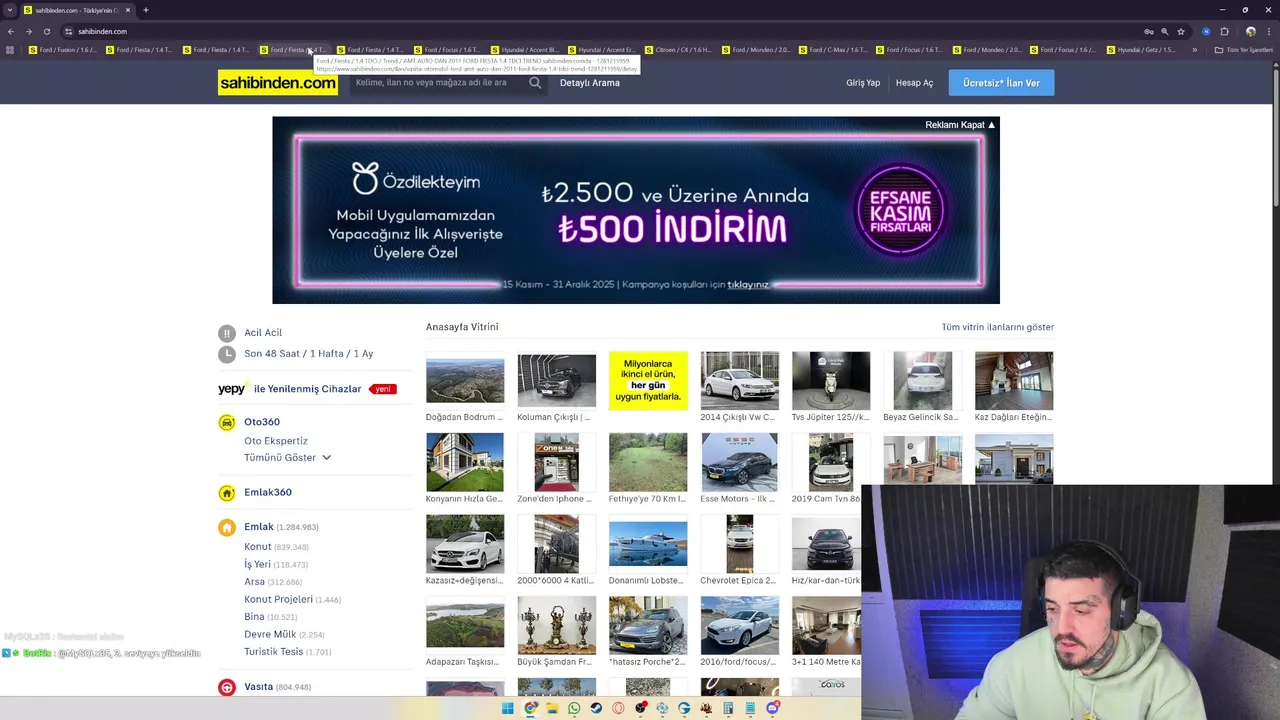Open the Chevrolet Epica listing thumbnail
Viewport: 1280px width, 720px height.
(739, 544)
